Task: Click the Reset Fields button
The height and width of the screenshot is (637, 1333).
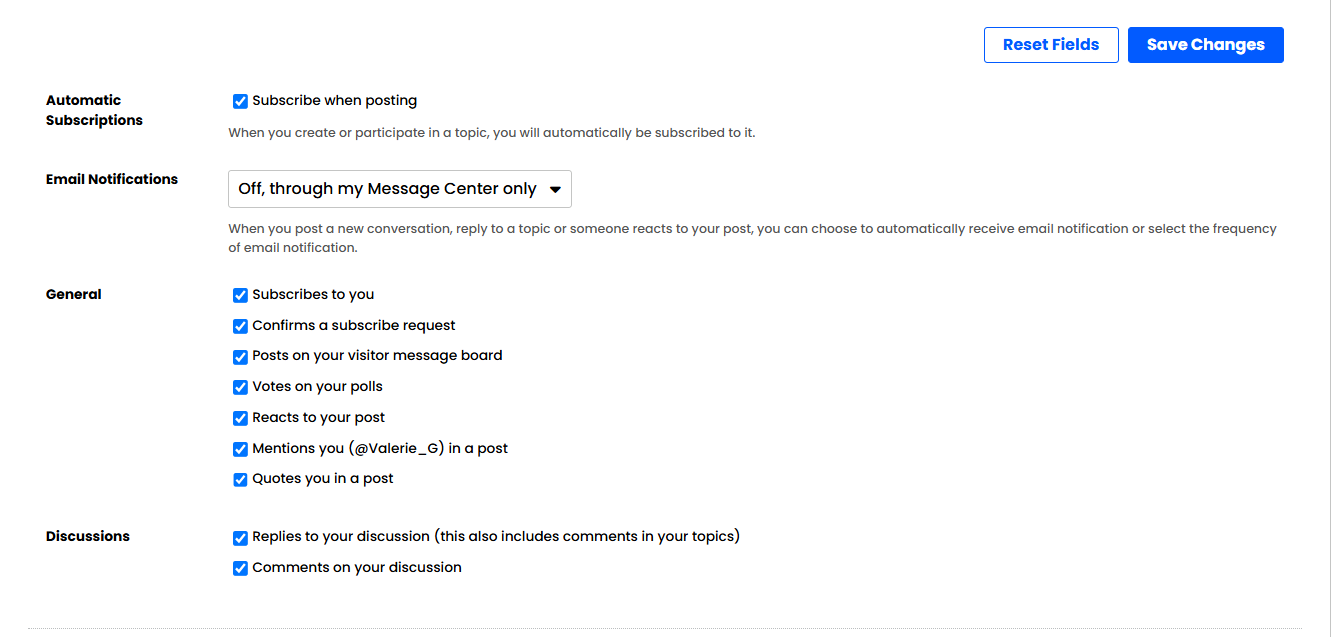Action: tap(1051, 45)
